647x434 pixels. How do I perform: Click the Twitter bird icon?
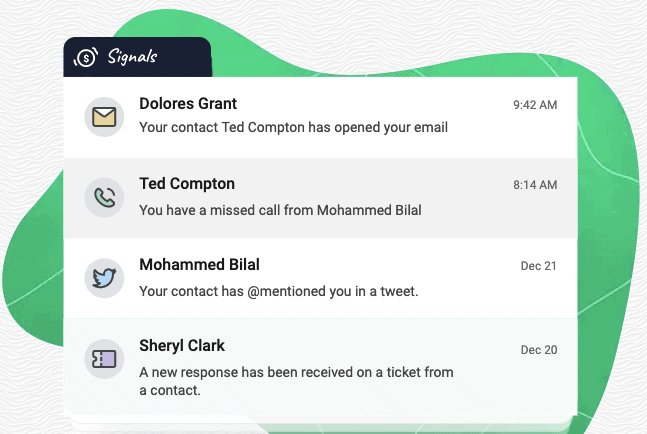[104, 278]
